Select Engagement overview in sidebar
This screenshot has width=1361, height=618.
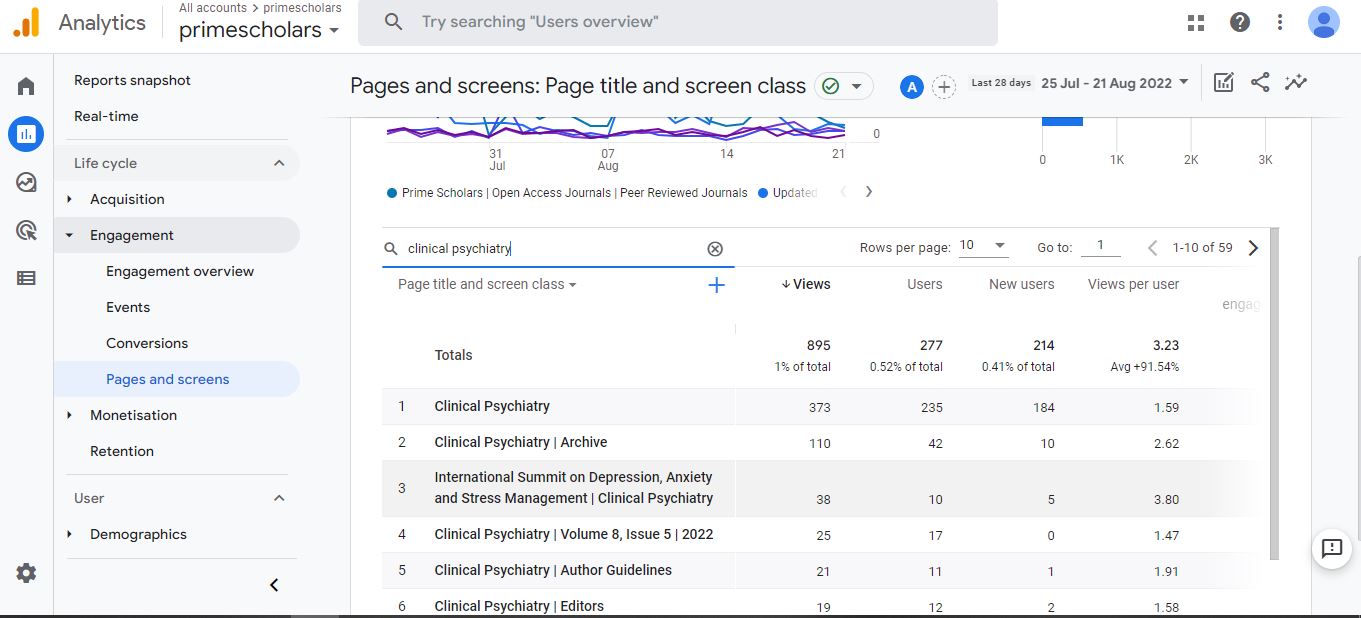coord(180,271)
